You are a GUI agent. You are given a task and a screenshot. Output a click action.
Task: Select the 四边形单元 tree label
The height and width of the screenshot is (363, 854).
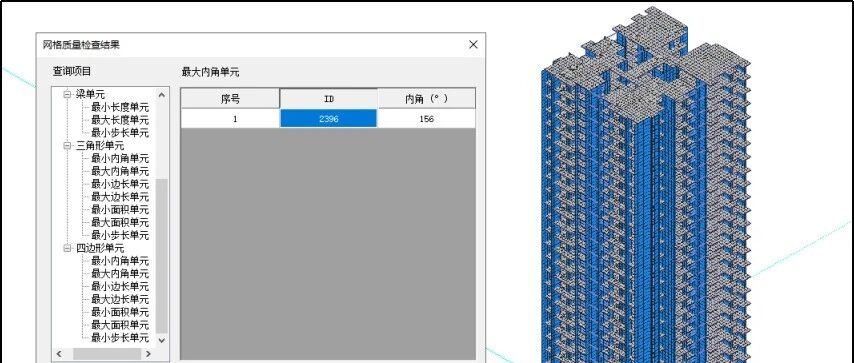(100, 248)
